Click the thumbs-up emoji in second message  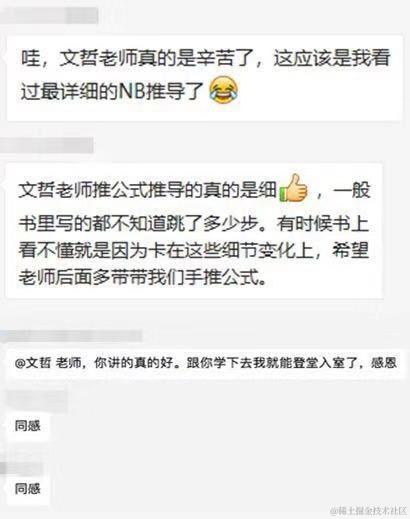tap(293, 189)
